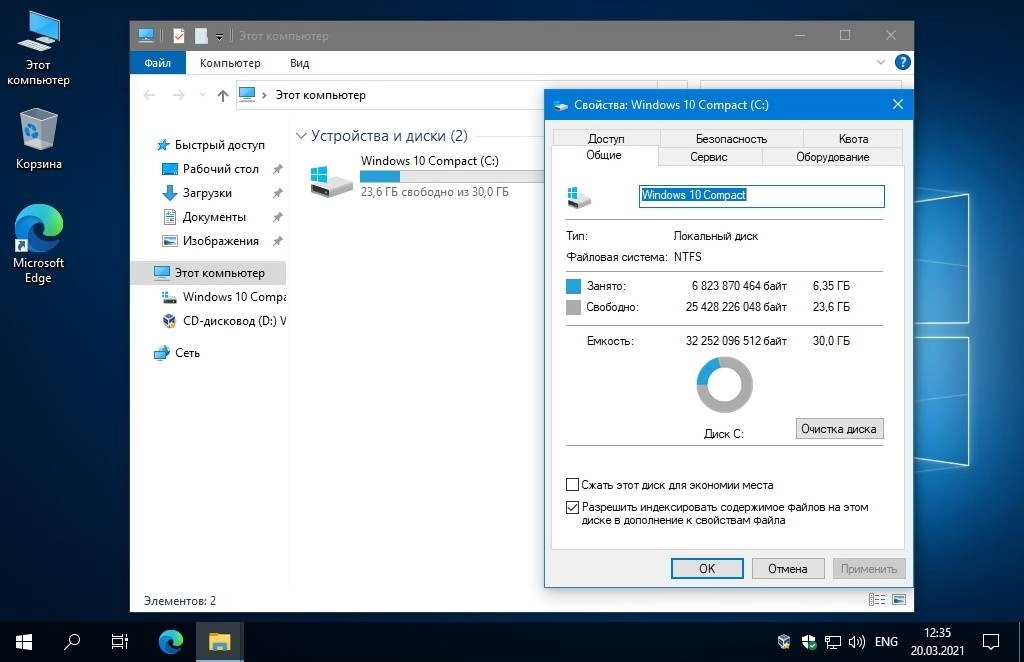The height and width of the screenshot is (662, 1024).
Task: Click Отмена in the properties dialog
Action: (x=788, y=569)
